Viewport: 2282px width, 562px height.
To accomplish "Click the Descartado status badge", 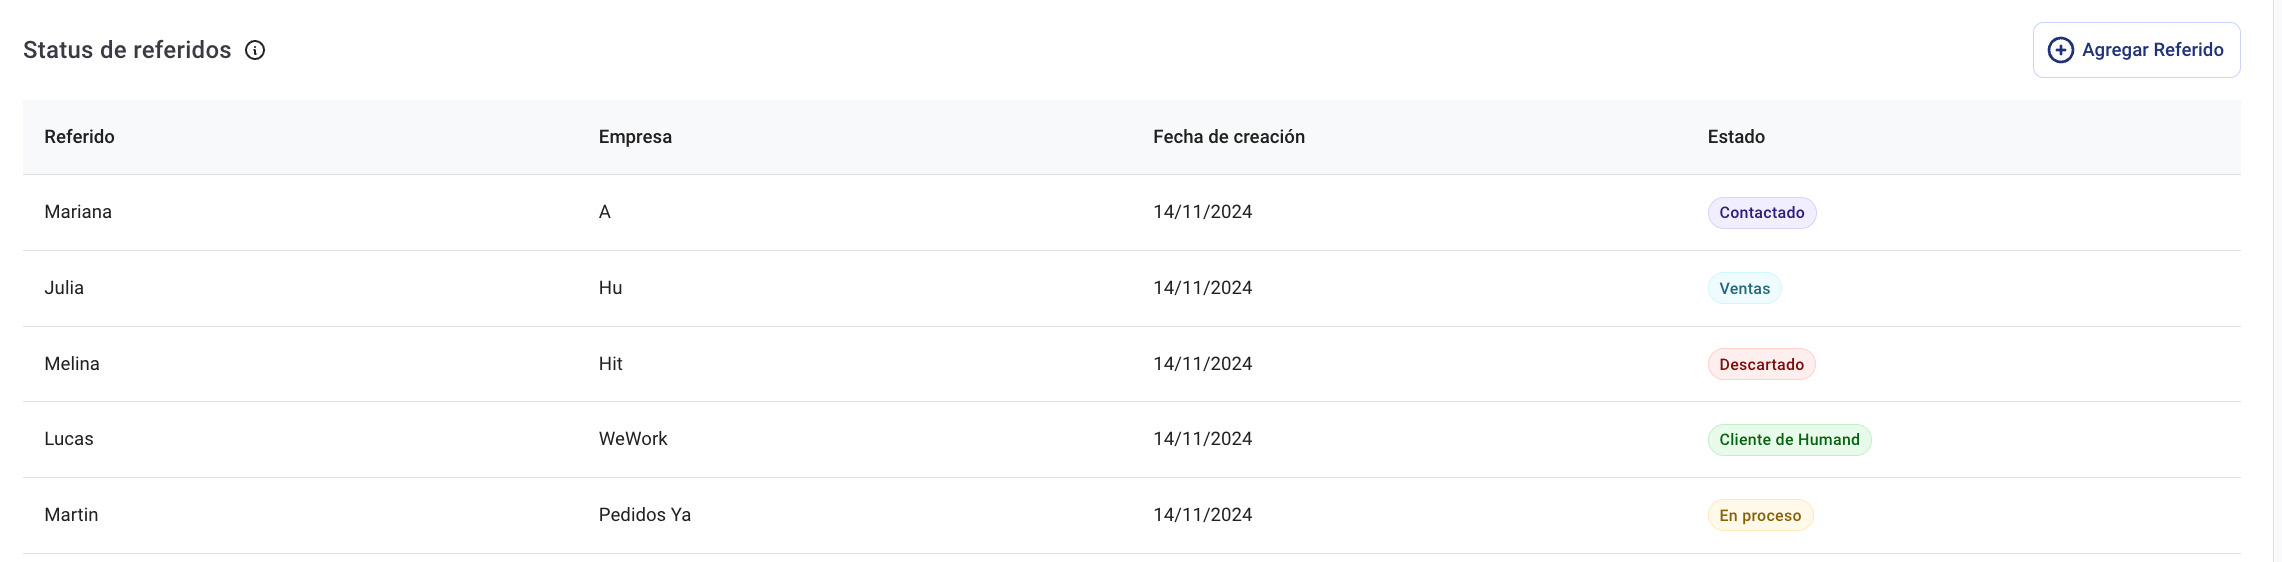I will 1761,364.
